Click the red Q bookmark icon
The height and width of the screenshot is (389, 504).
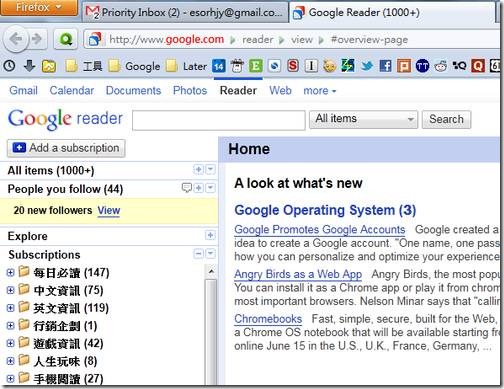click(x=478, y=66)
